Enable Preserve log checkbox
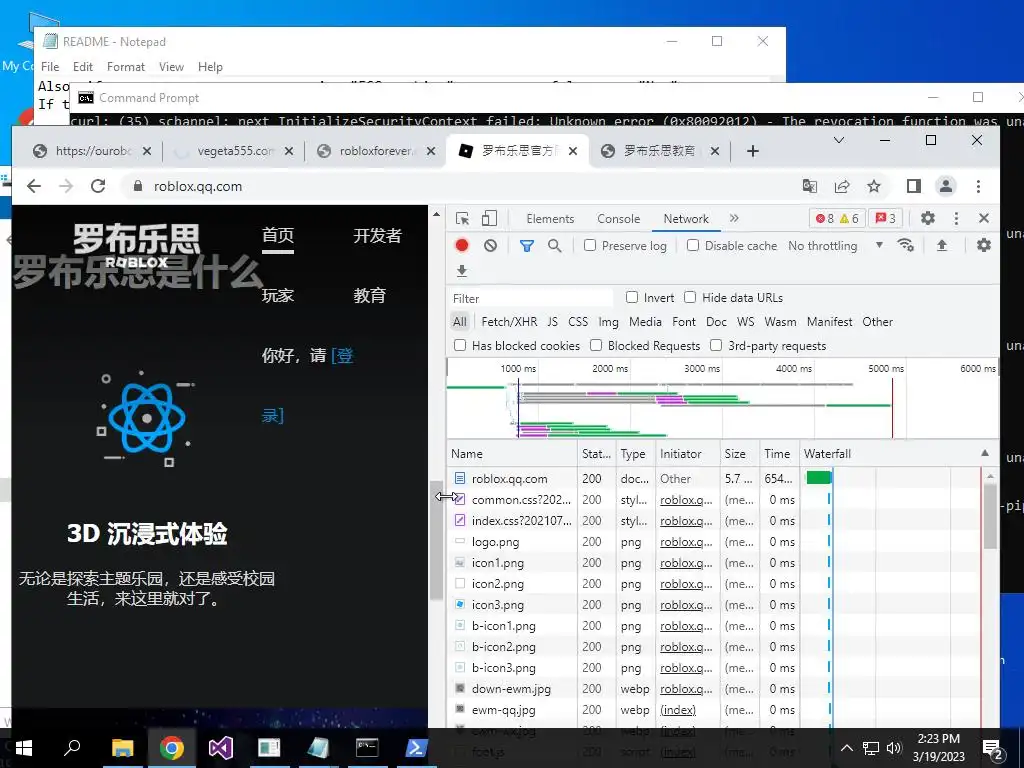The height and width of the screenshot is (768, 1024). point(590,245)
